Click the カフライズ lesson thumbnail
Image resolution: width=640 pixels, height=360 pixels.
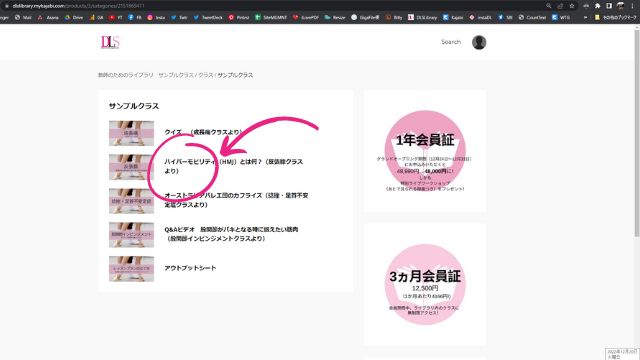(x=131, y=201)
